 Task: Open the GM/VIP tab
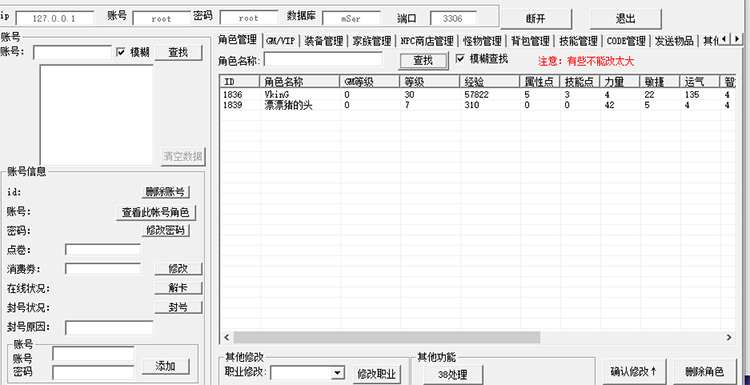click(281, 41)
